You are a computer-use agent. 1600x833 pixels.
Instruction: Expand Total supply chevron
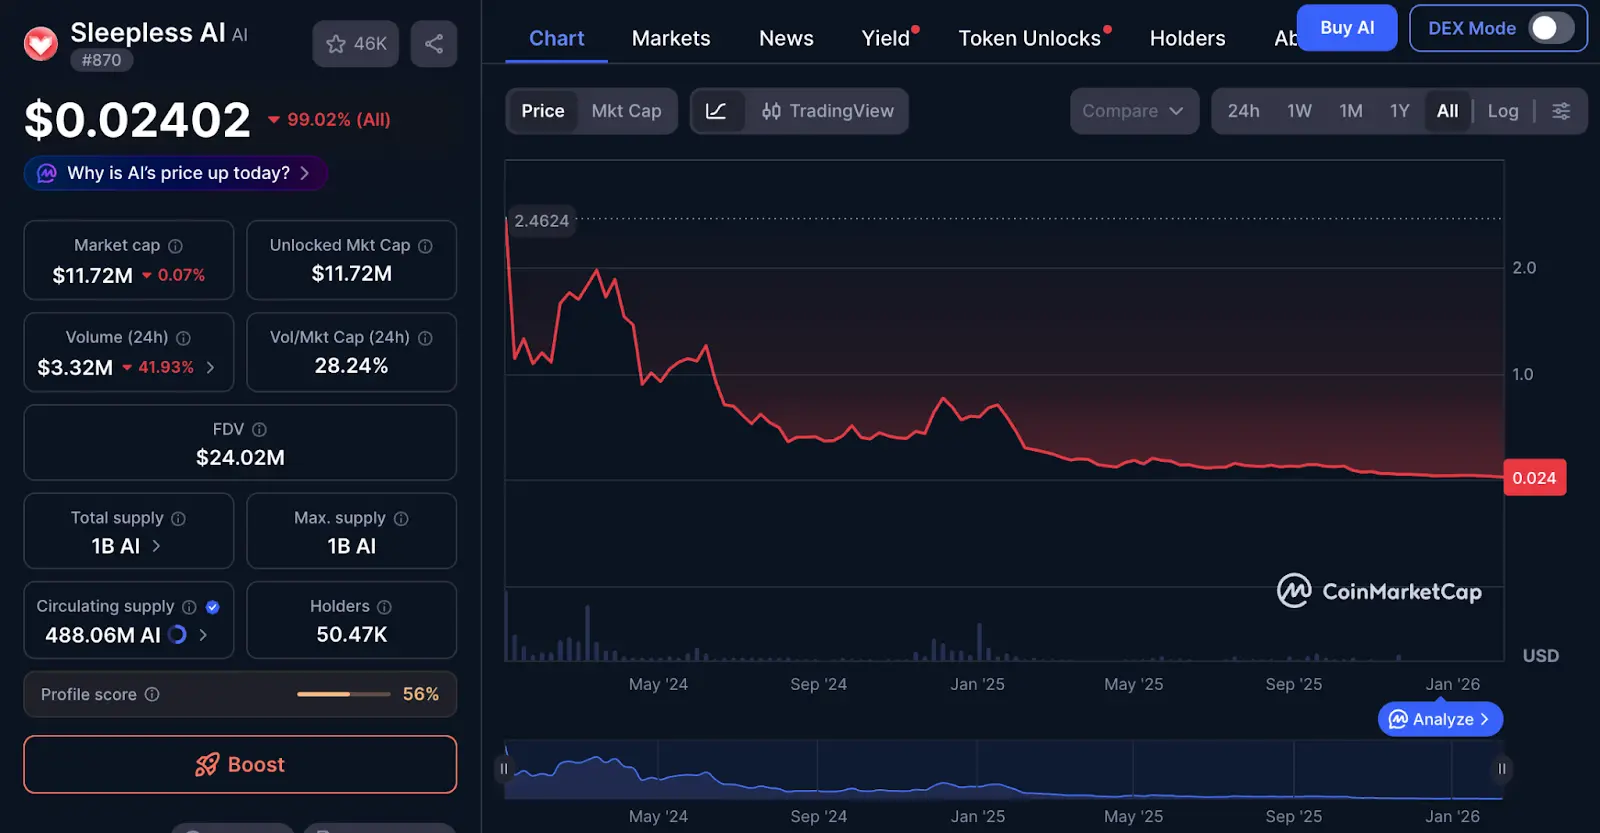click(156, 546)
